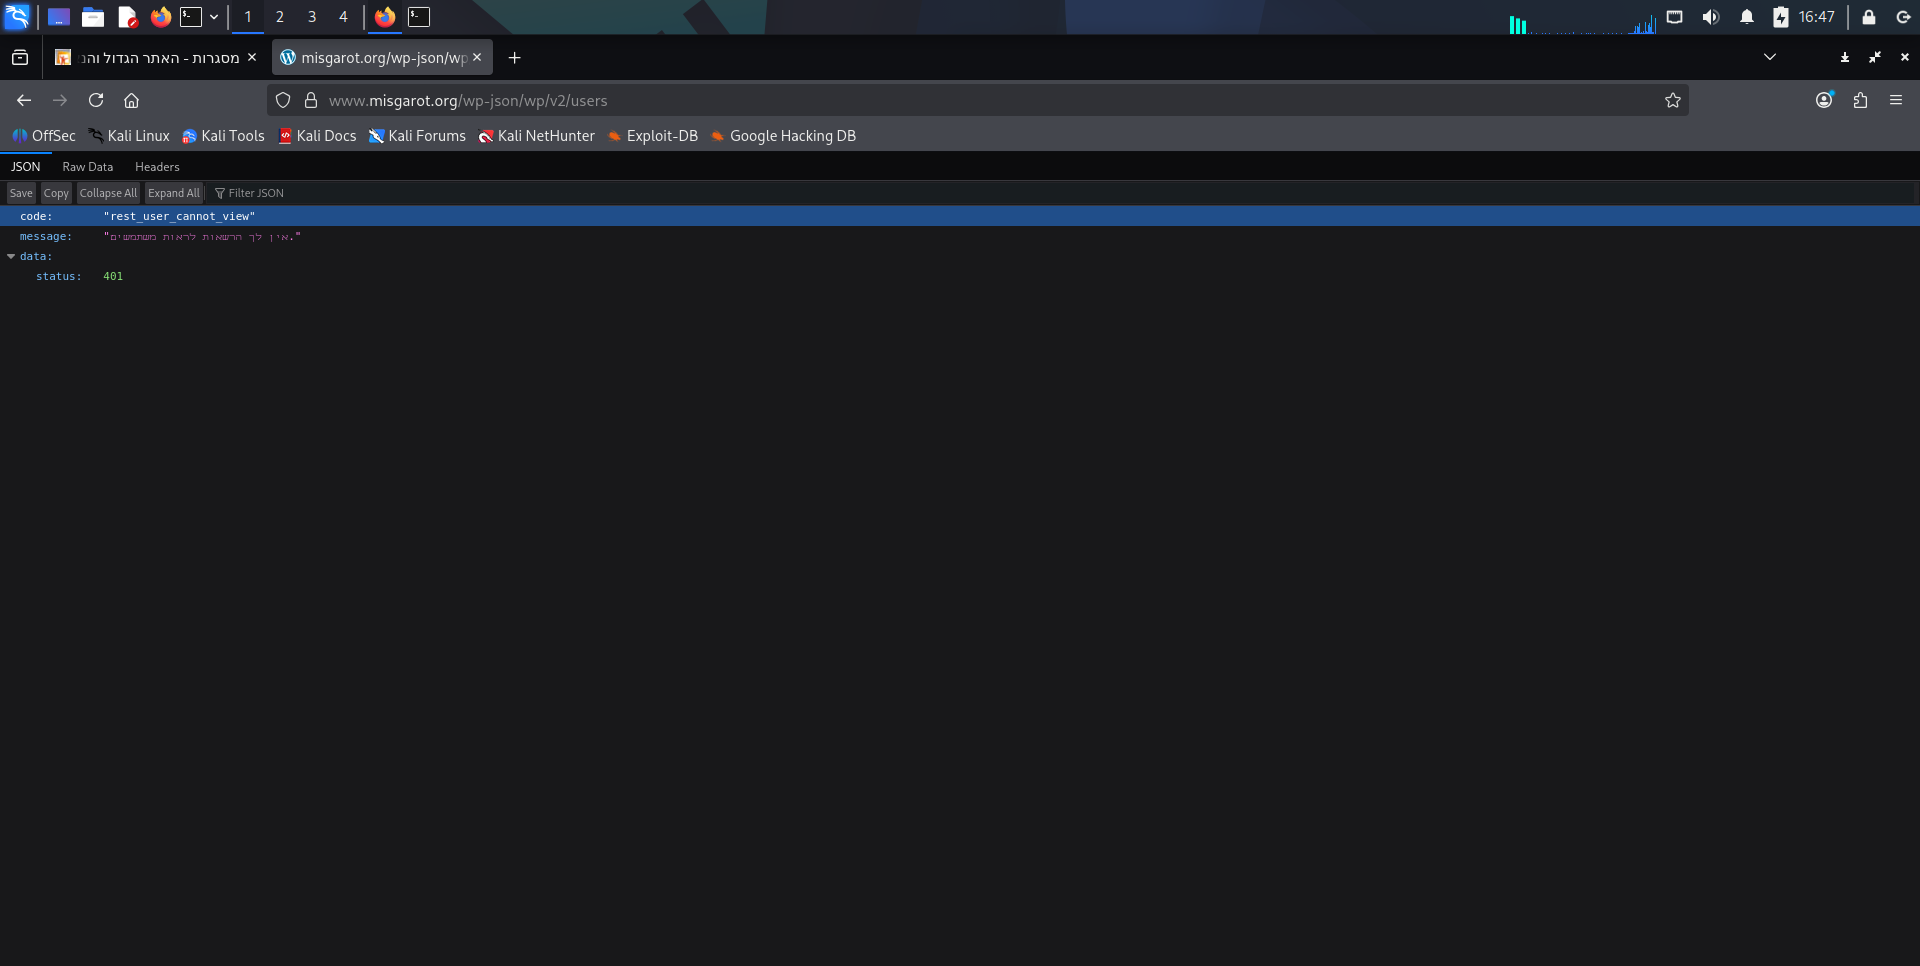1920x966 pixels.
Task: Open the Kali Docs bookmark
Action: click(x=317, y=136)
